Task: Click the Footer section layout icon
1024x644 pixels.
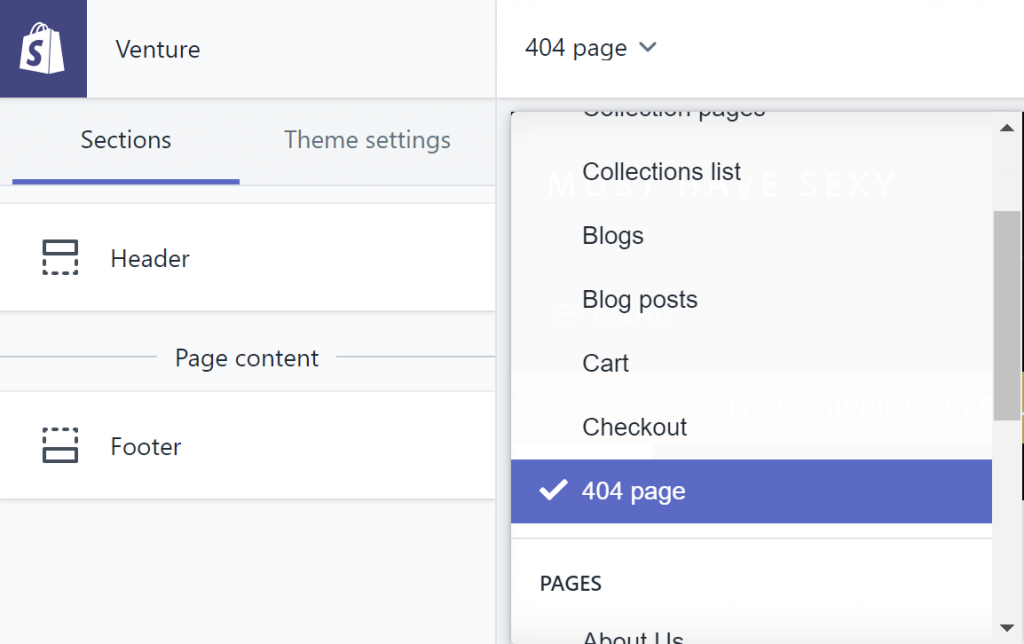Action: [60, 446]
